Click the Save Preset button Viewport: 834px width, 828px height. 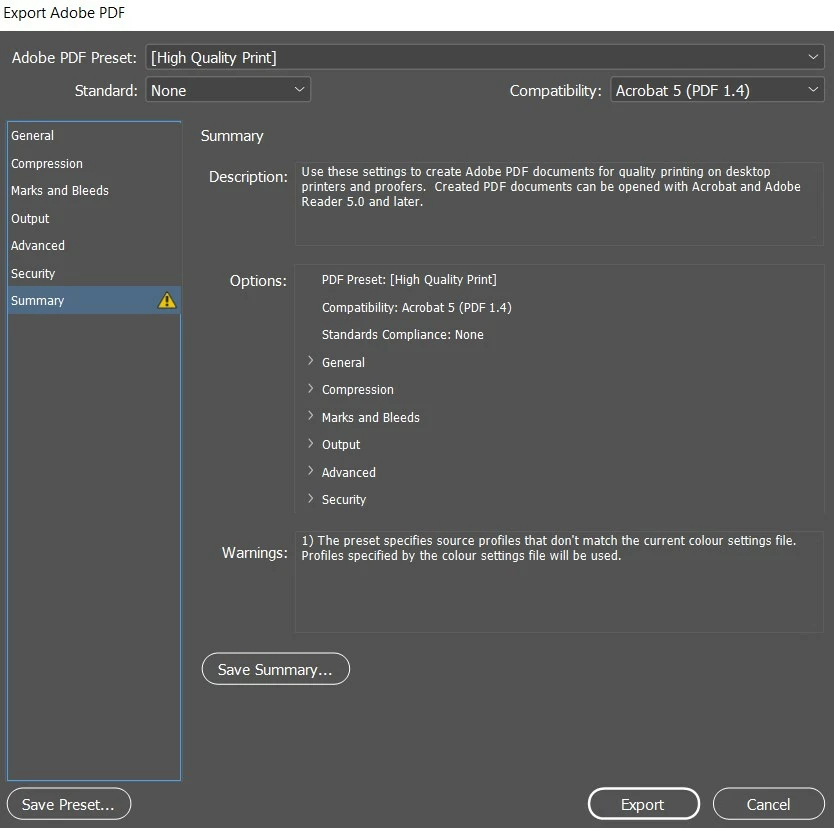tap(69, 804)
